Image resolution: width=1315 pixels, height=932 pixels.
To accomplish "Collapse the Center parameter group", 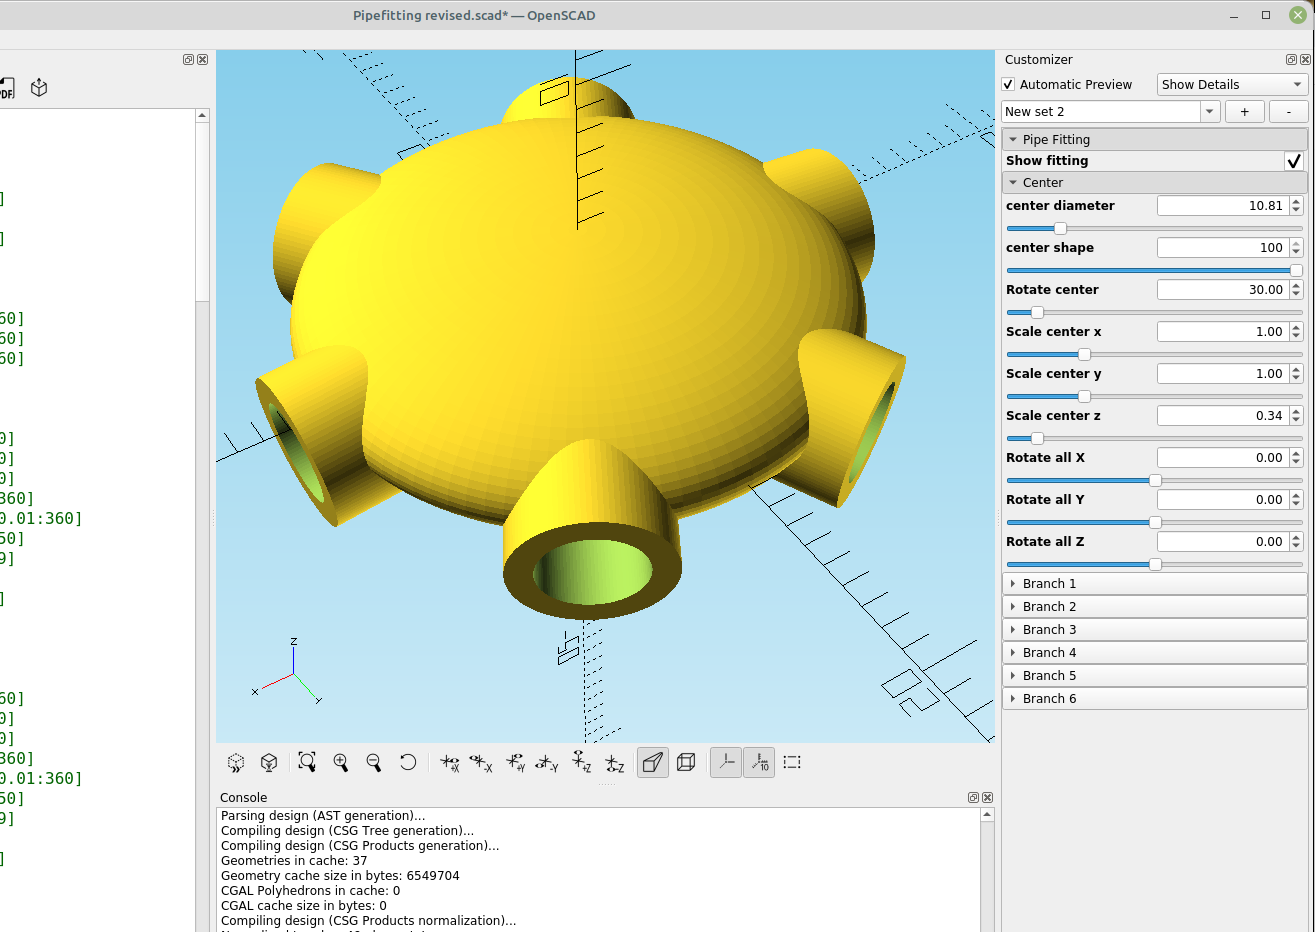I will tap(1016, 182).
